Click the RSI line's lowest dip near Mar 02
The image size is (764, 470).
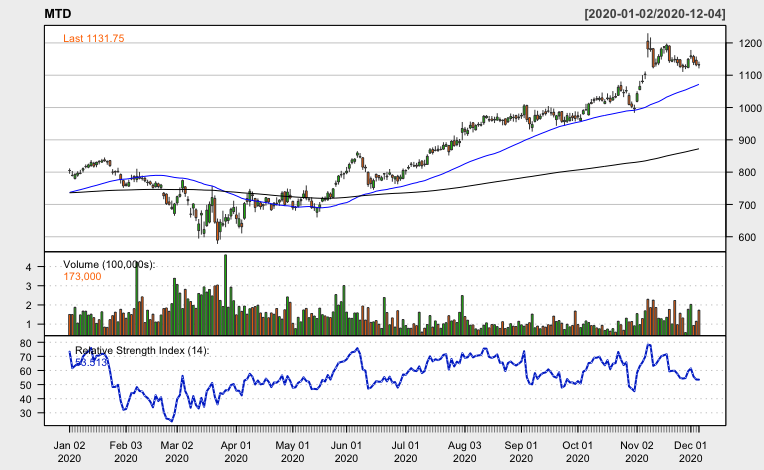[171, 421]
